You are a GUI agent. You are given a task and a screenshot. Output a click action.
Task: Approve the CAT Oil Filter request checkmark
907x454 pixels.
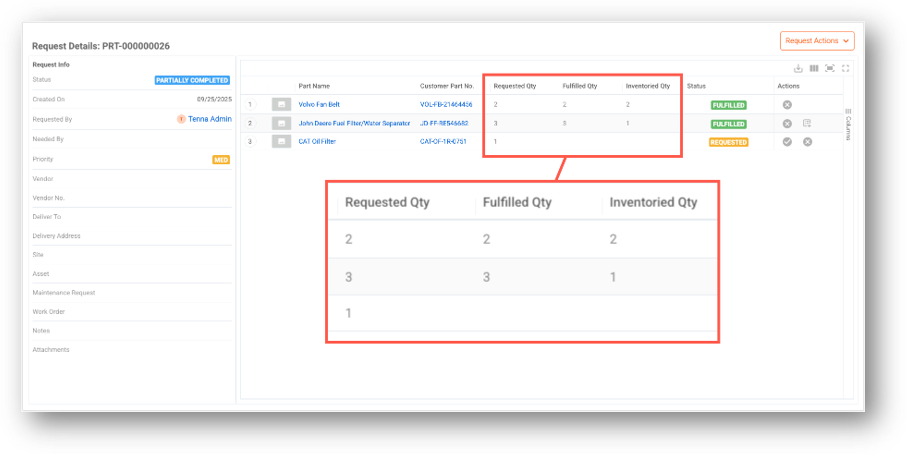(x=787, y=142)
